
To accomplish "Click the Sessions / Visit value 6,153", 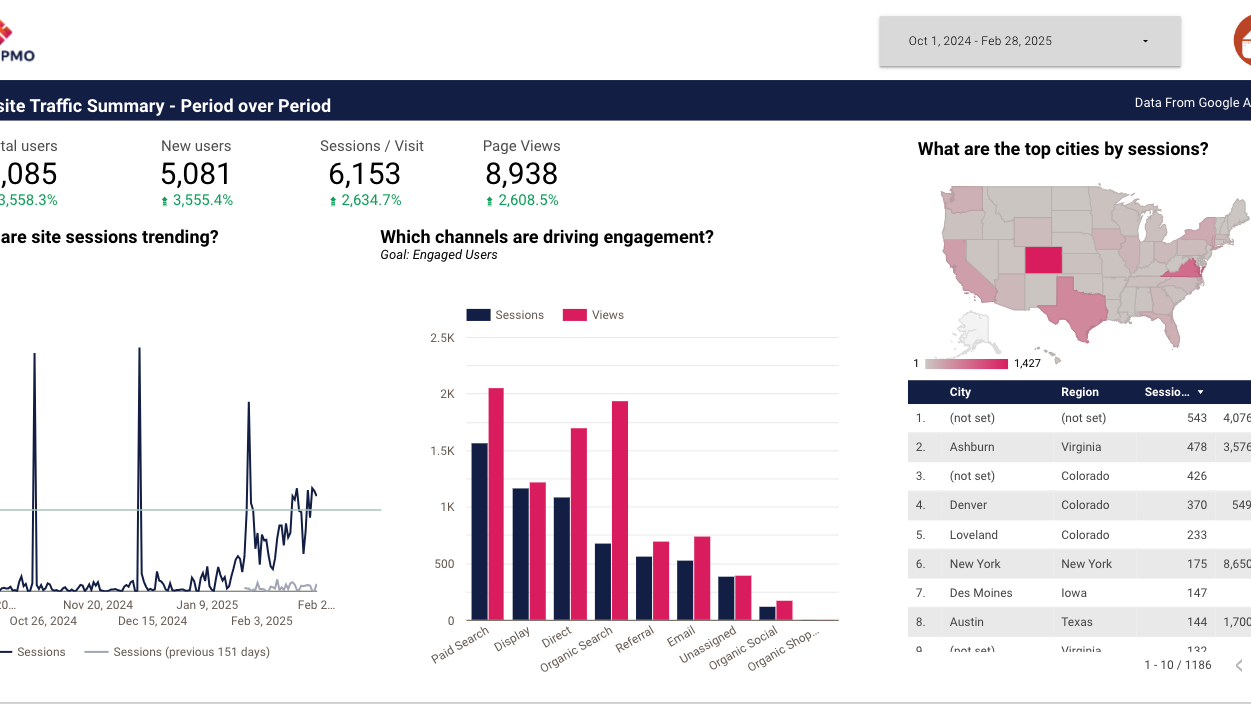I will [x=365, y=174].
